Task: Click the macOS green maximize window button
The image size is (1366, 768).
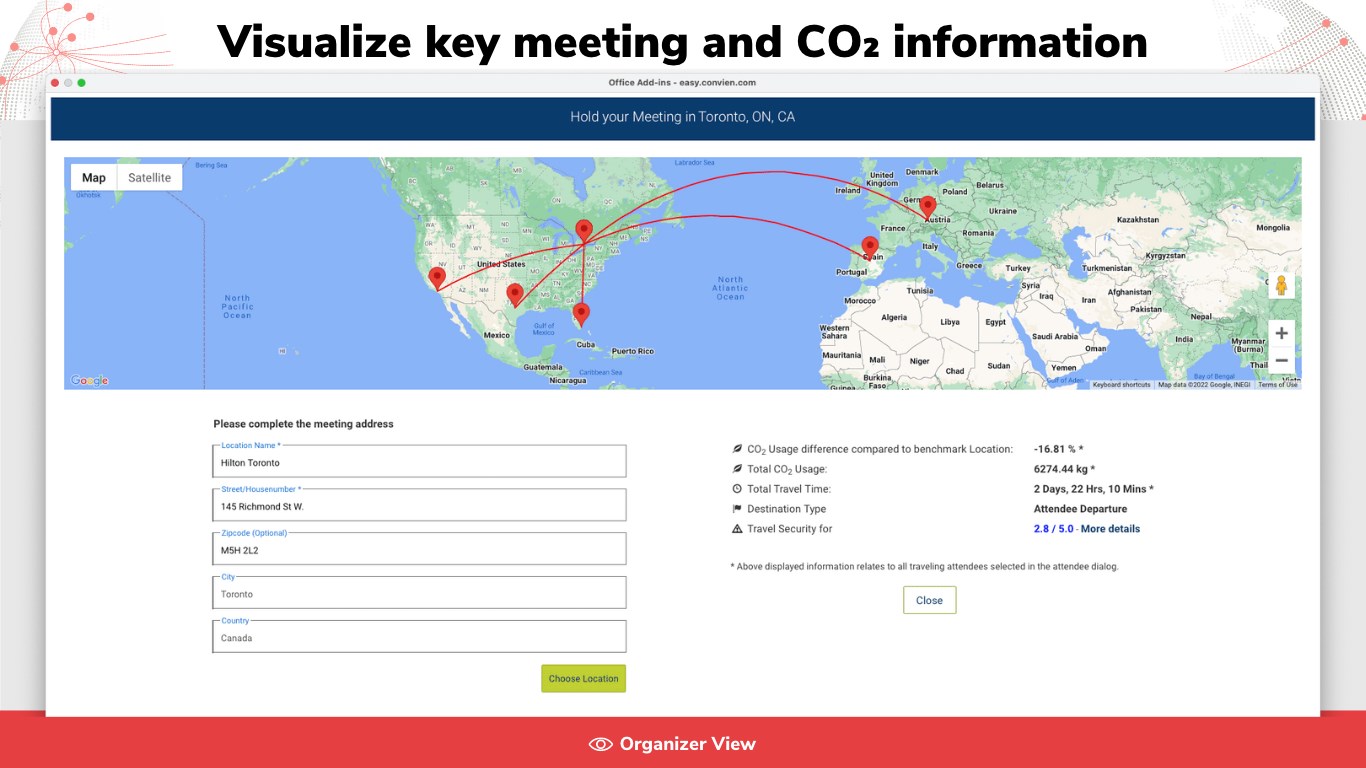Action: [x=82, y=83]
